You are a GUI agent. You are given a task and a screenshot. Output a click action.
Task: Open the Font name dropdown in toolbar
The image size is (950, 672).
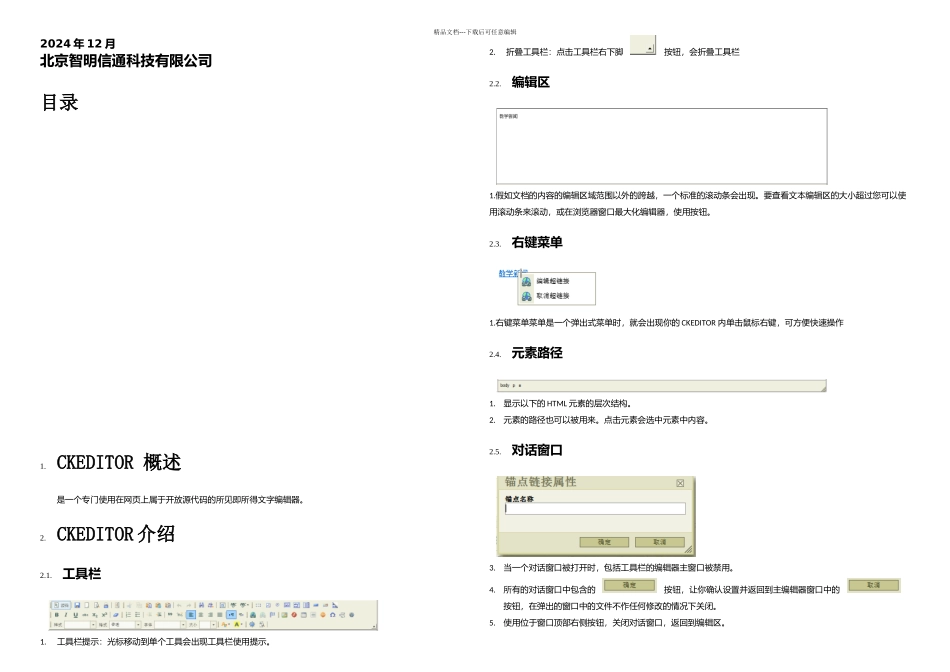170,625
